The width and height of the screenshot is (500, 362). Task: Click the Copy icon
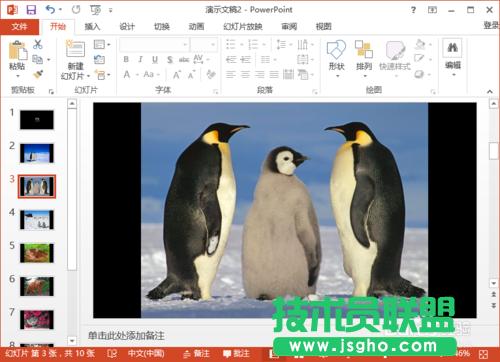37,59
